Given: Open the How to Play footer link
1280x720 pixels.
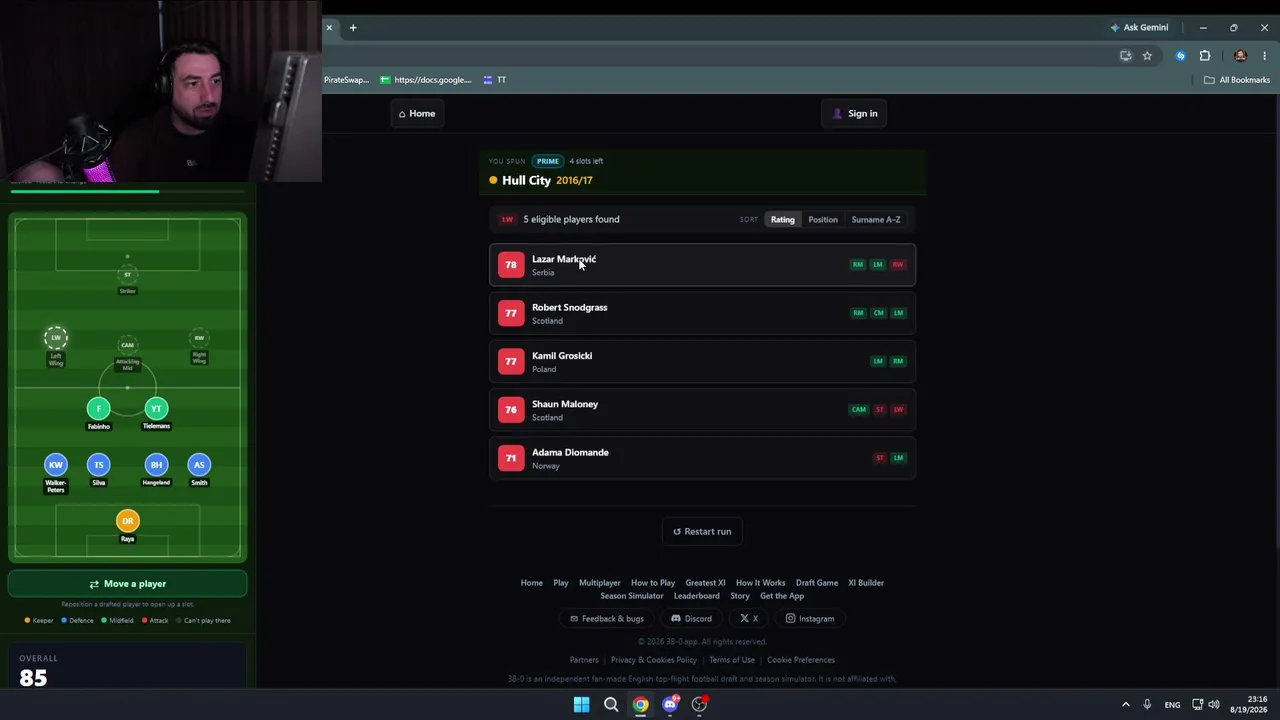Looking at the screenshot, I should click(653, 583).
